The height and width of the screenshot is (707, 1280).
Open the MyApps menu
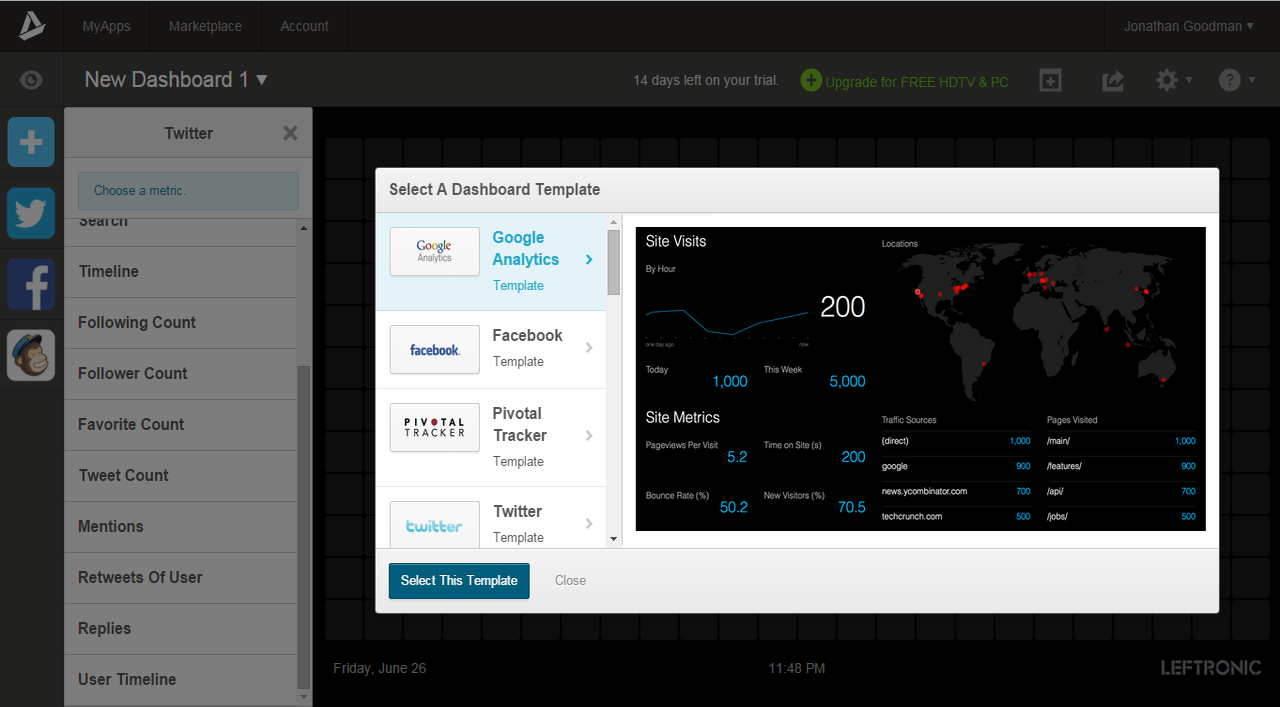[106, 26]
